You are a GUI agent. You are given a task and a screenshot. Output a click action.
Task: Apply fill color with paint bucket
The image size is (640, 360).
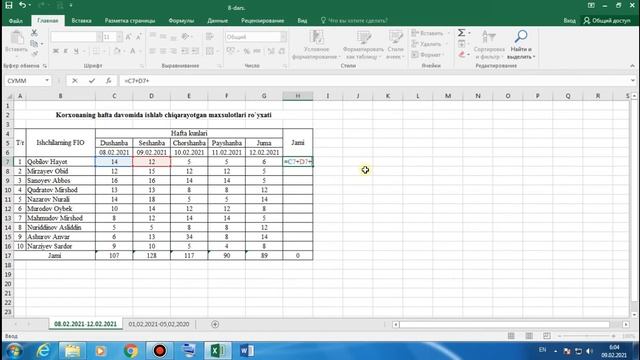117,51
